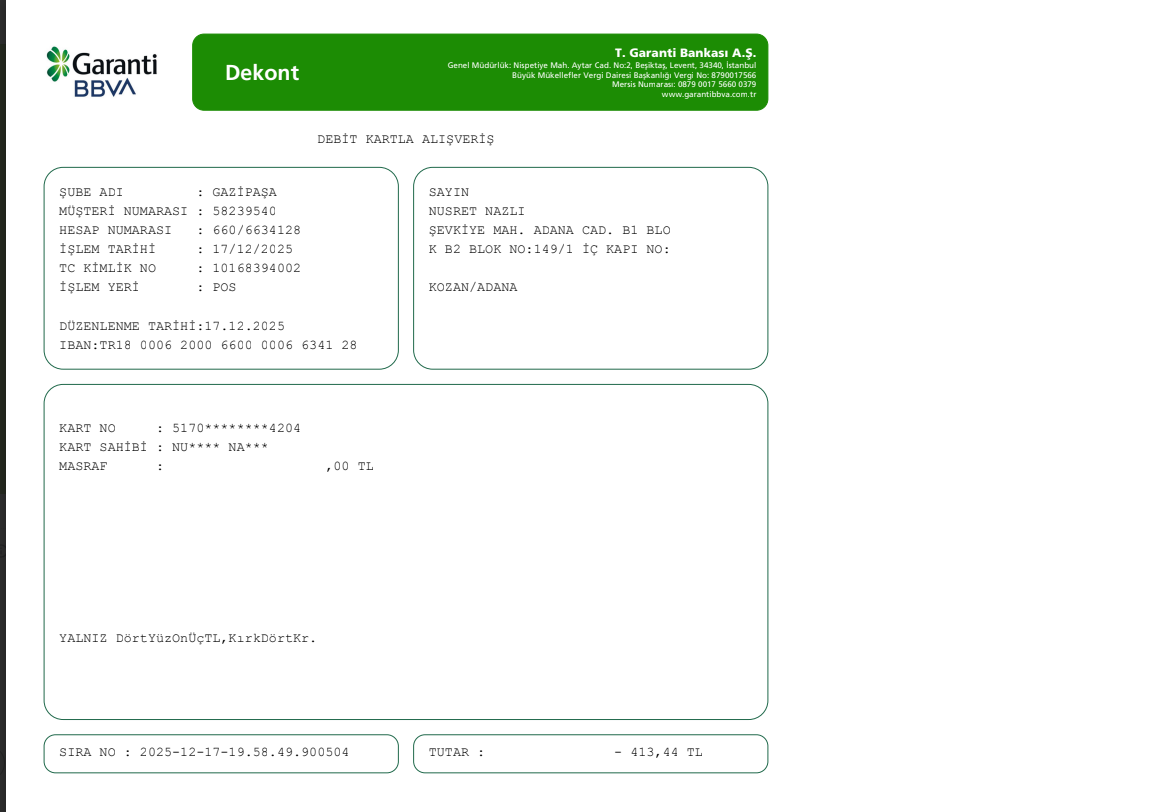Click the KART SAHİBİ label
This screenshot has width=1152, height=812.
(103, 448)
